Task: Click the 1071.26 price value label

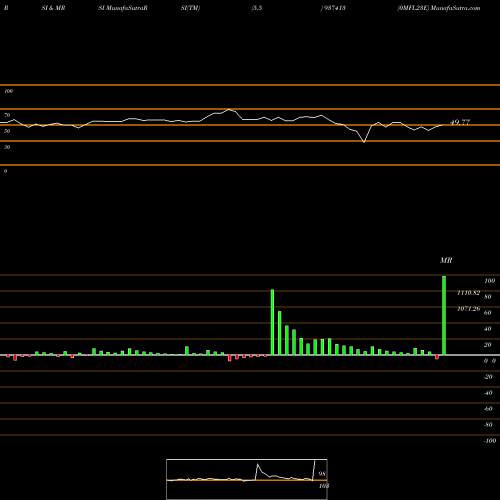Action: click(468, 309)
